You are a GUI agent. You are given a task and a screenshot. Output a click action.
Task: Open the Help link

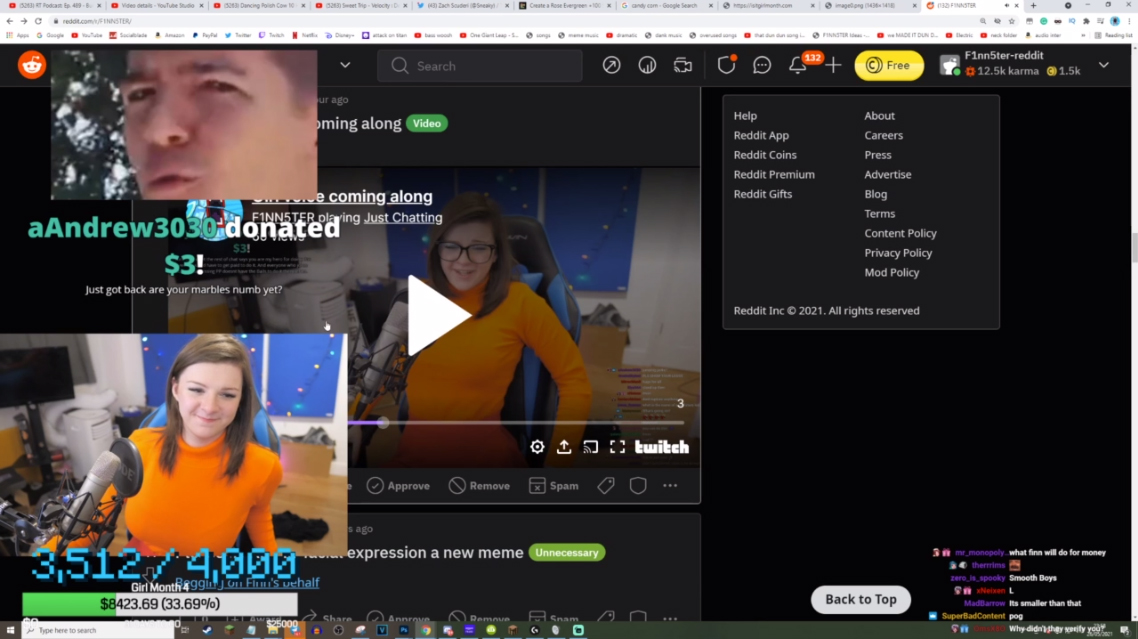click(x=745, y=115)
